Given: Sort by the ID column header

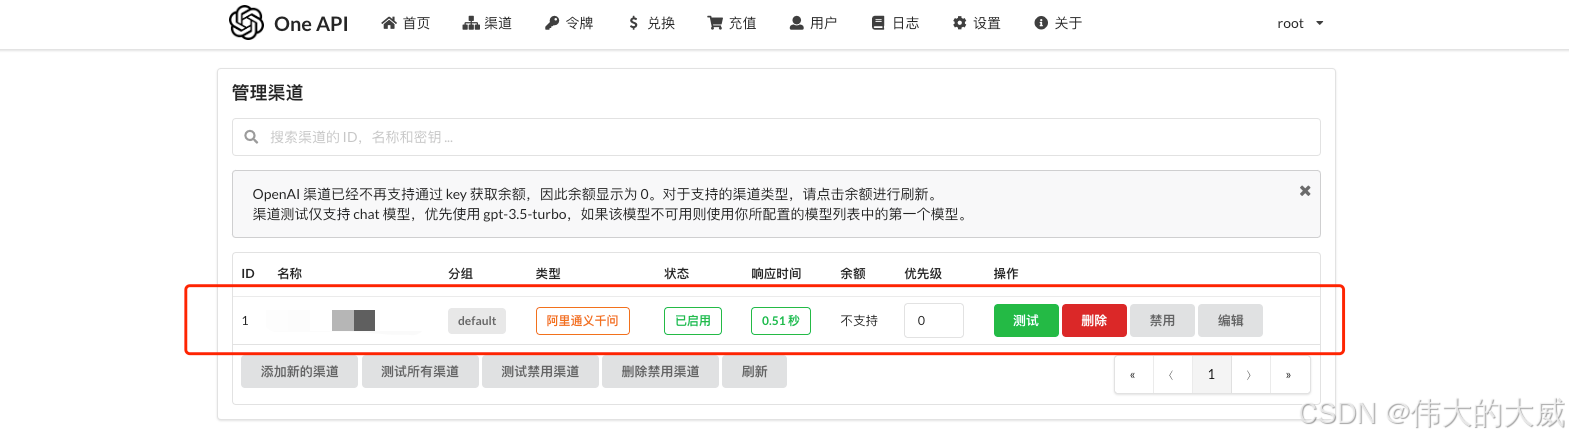Looking at the screenshot, I should (248, 274).
